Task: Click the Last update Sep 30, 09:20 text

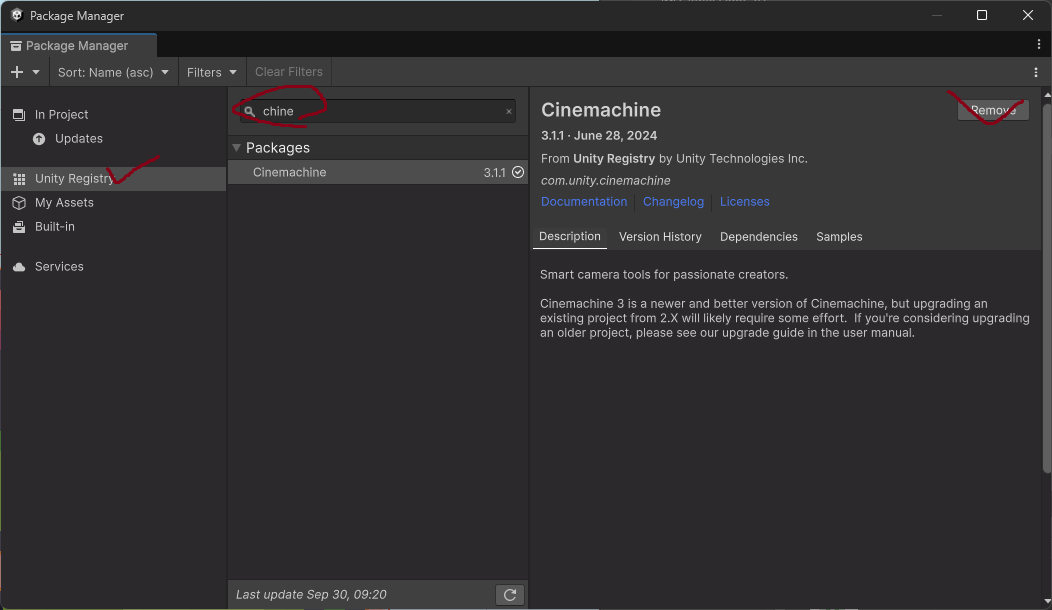Action: pos(311,595)
